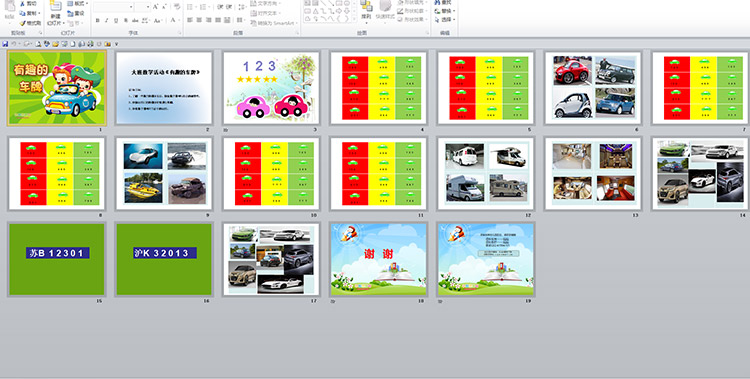750x379 pixels.
Task: Select slide 16 thumbnail 沪K 32013
Action: (164, 259)
